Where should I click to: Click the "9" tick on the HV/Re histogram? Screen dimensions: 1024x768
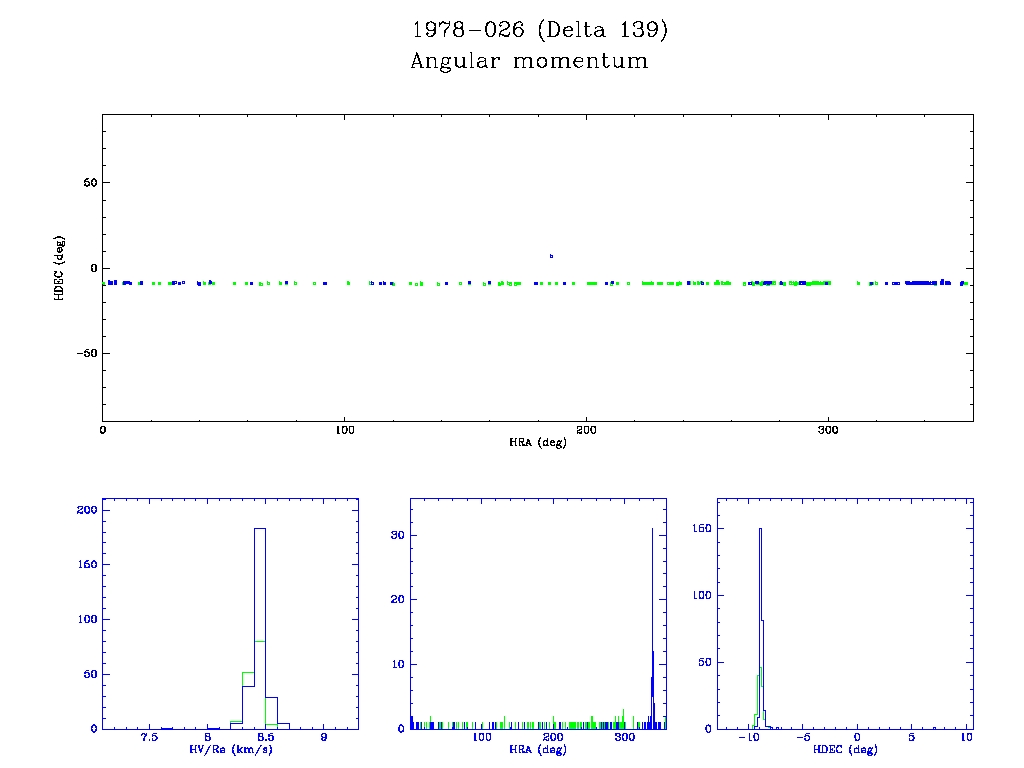(x=324, y=737)
